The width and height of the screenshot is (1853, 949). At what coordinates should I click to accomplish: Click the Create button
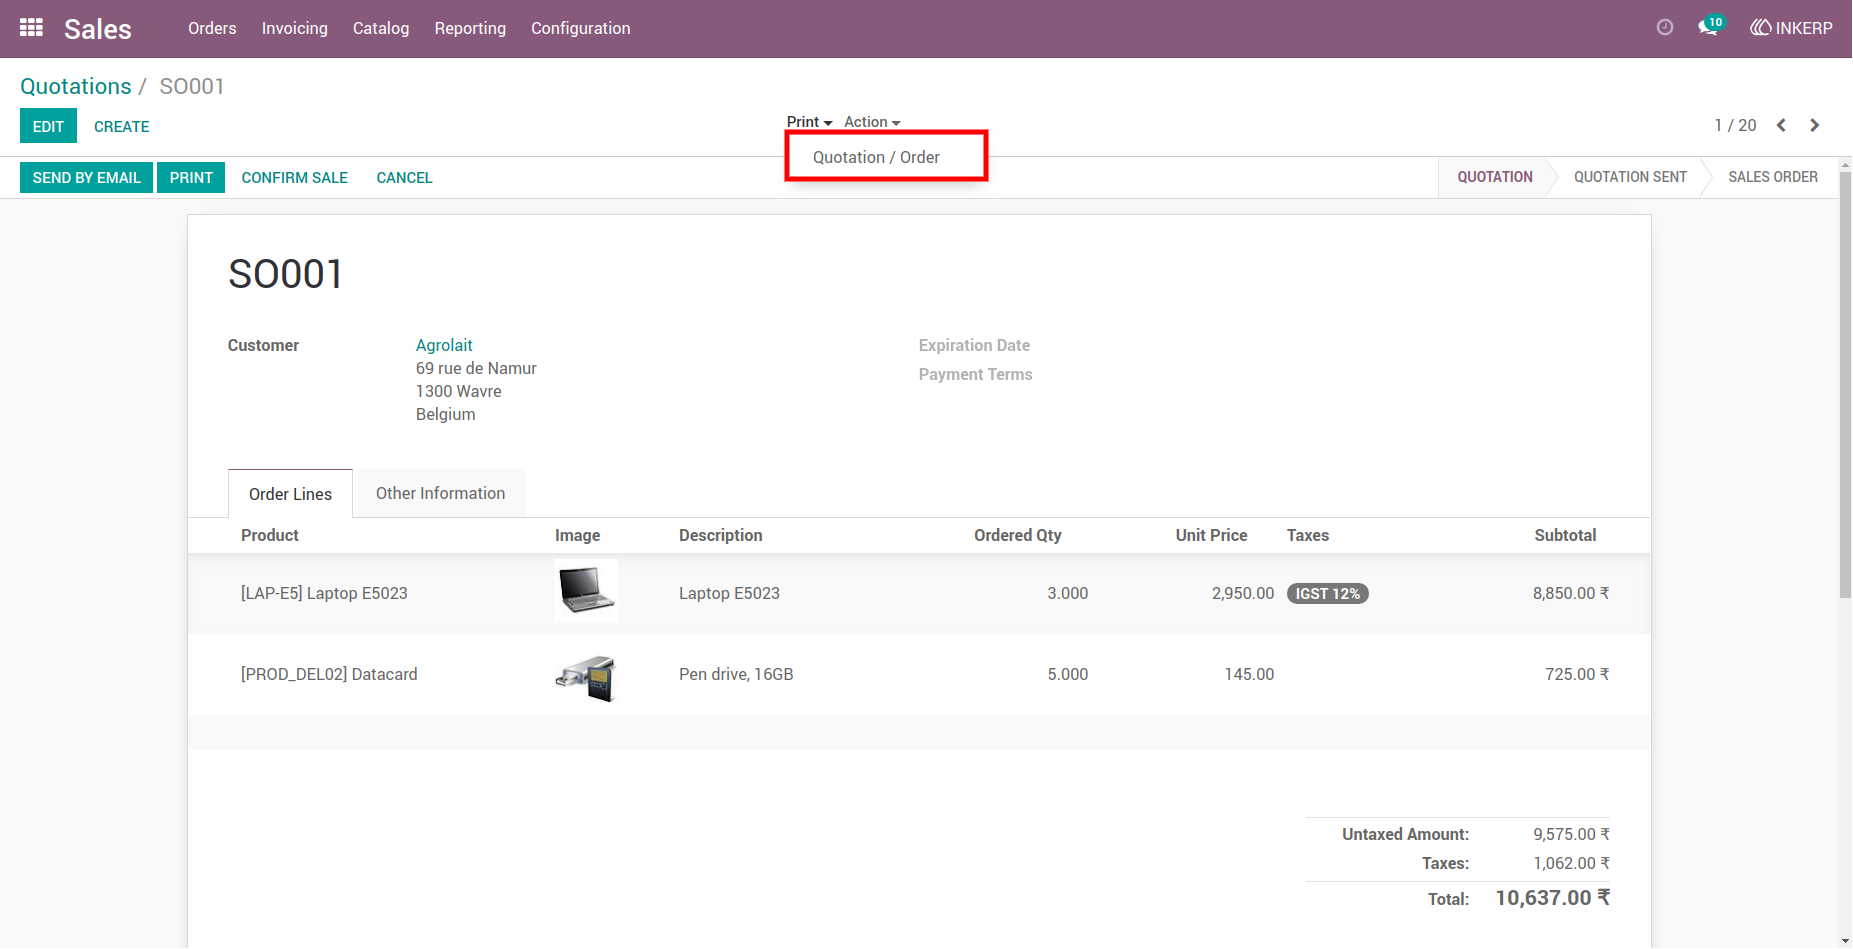122,126
